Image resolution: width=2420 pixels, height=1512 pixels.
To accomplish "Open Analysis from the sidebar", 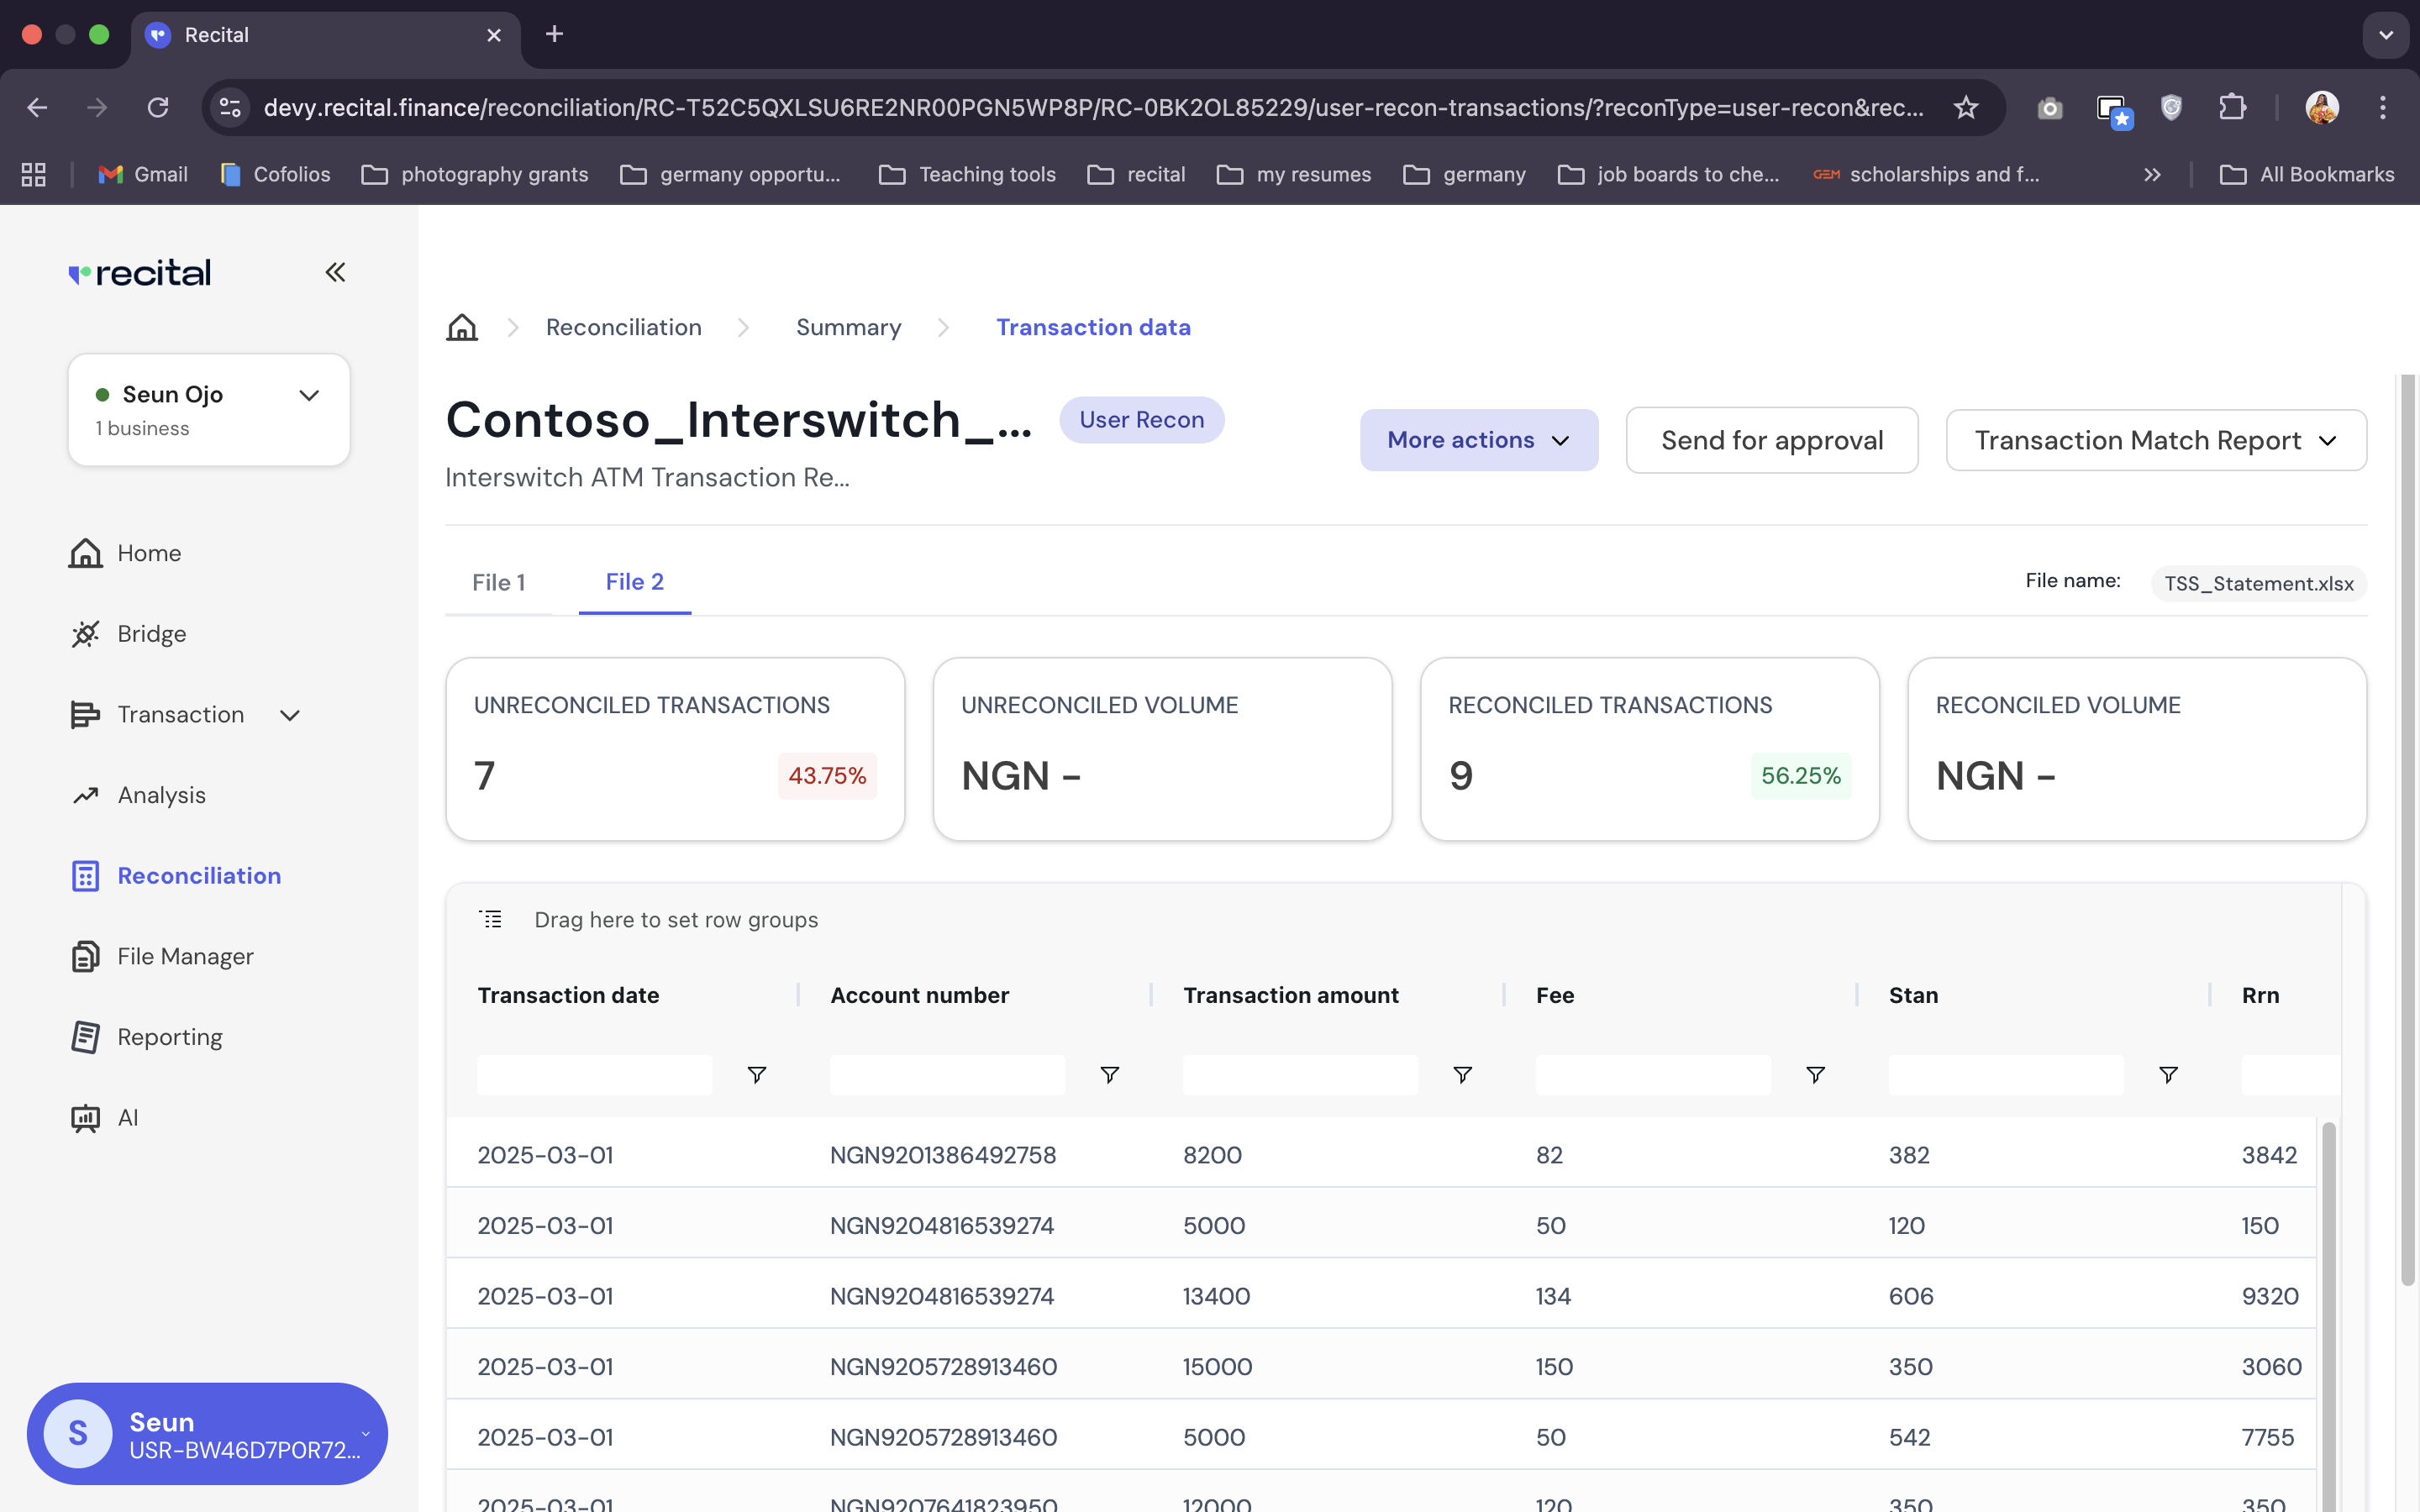I will point(161,795).
